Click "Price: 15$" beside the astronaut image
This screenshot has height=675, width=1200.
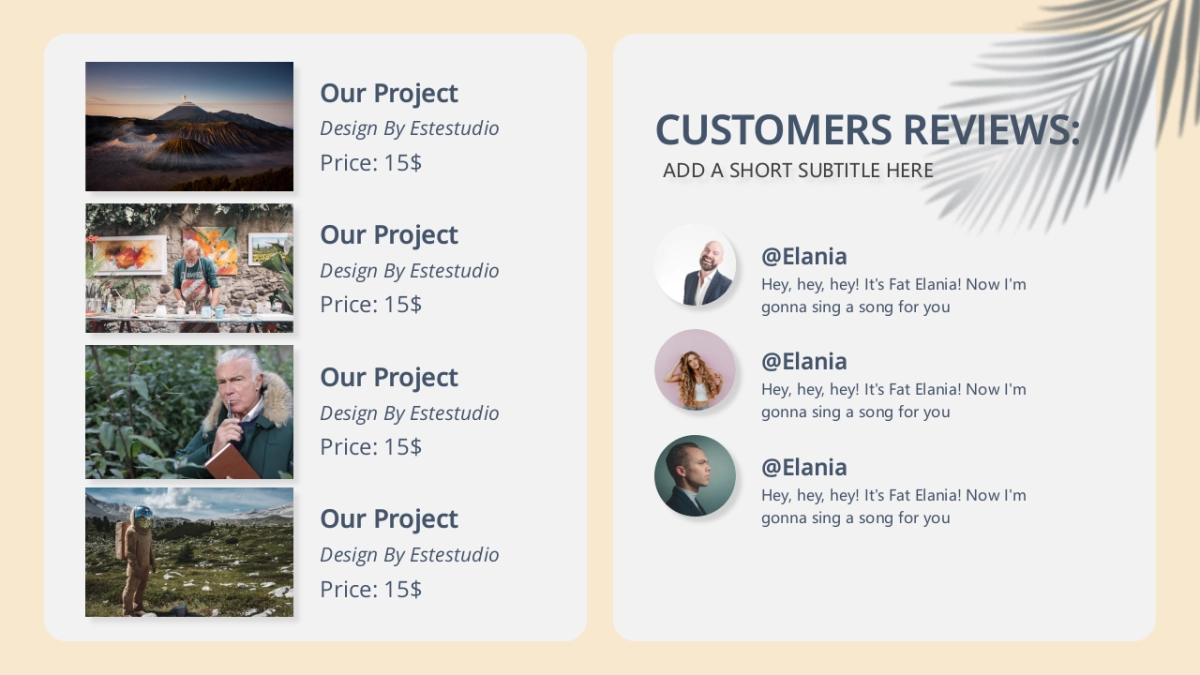371,589
